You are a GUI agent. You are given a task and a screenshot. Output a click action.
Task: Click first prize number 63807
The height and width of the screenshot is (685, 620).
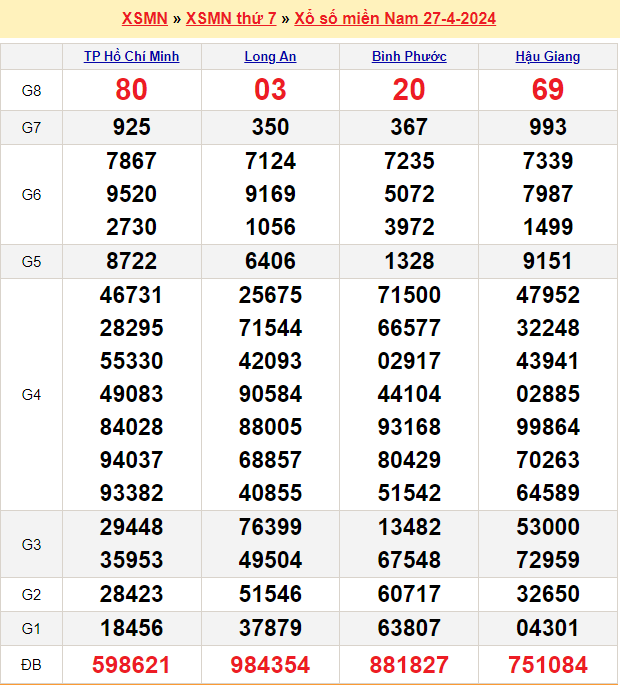409,628
